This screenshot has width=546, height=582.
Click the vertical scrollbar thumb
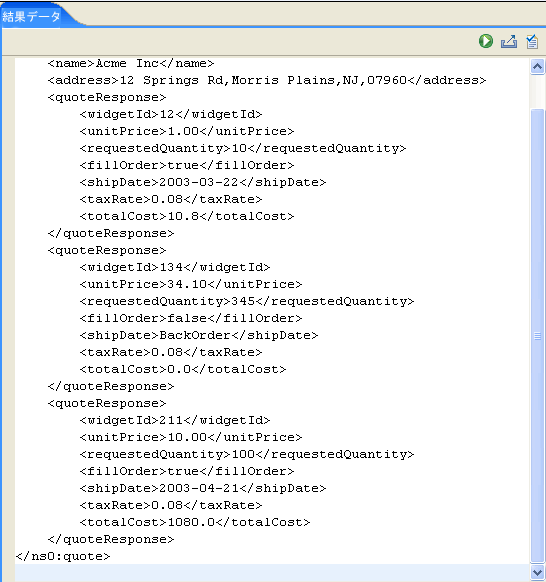click(537, 336)
